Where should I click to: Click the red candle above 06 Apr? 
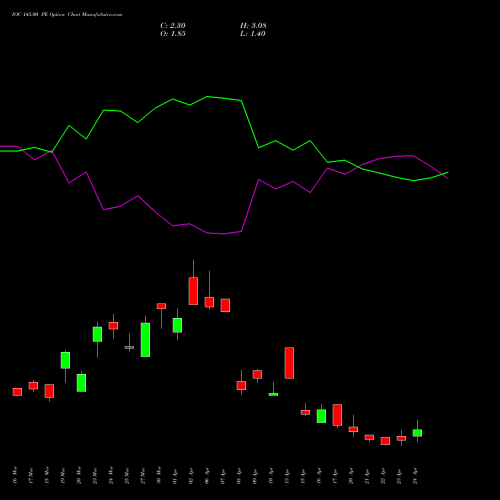click(209, 302)
